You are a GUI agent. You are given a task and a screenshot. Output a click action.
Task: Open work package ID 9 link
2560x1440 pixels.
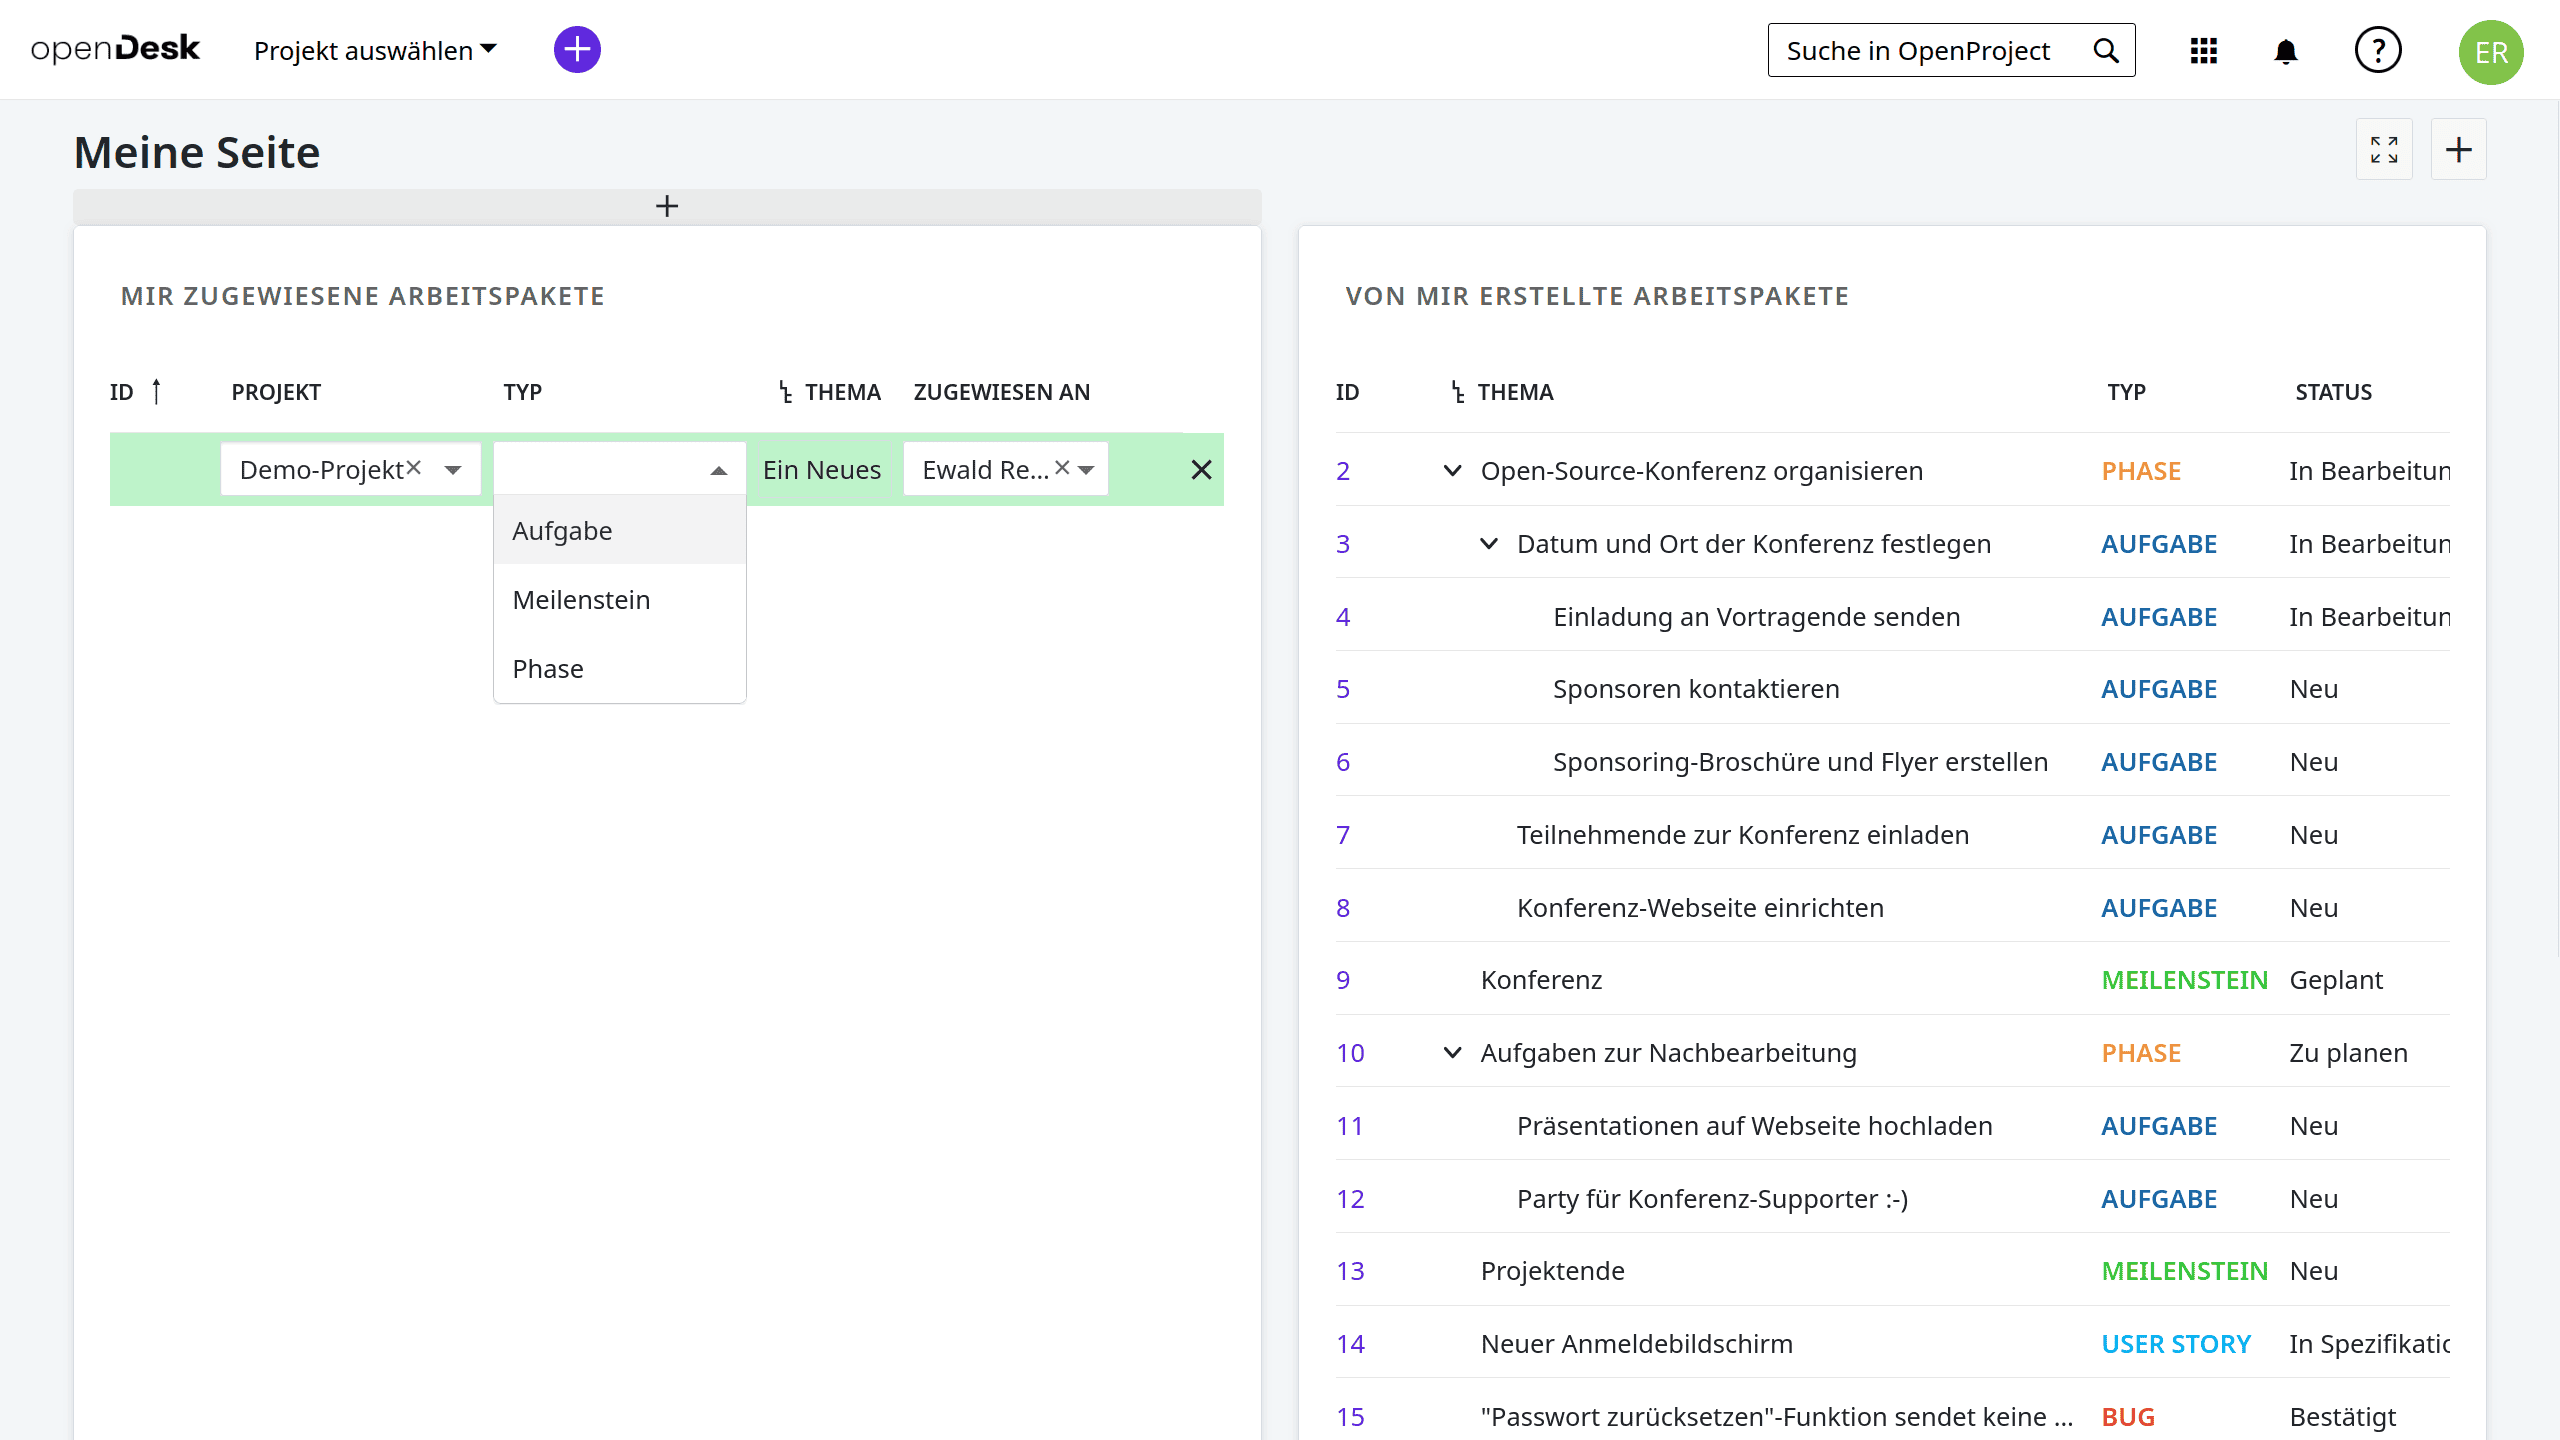coord(1343,980)
